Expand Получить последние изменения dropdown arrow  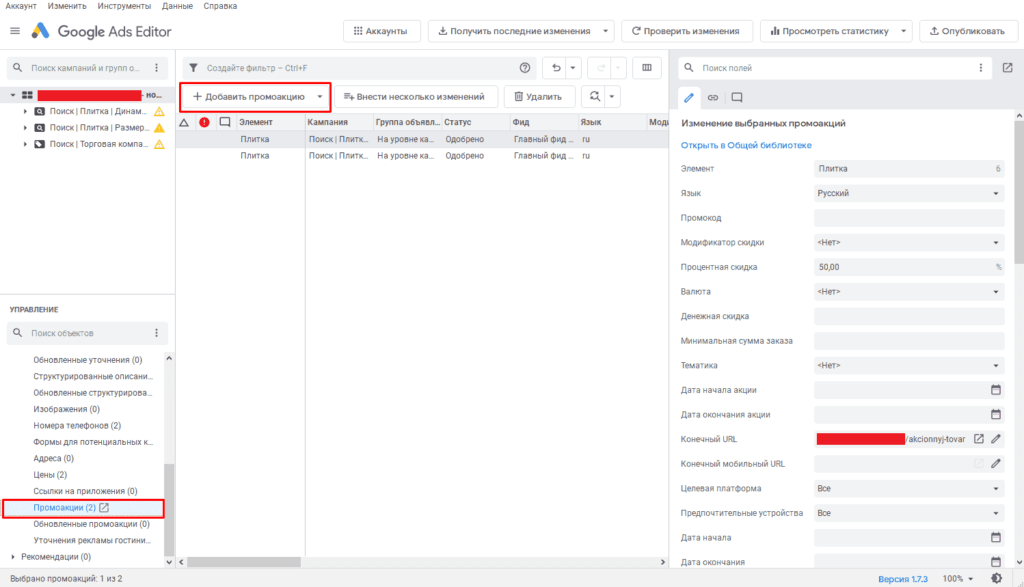click(x=605, y=31)
